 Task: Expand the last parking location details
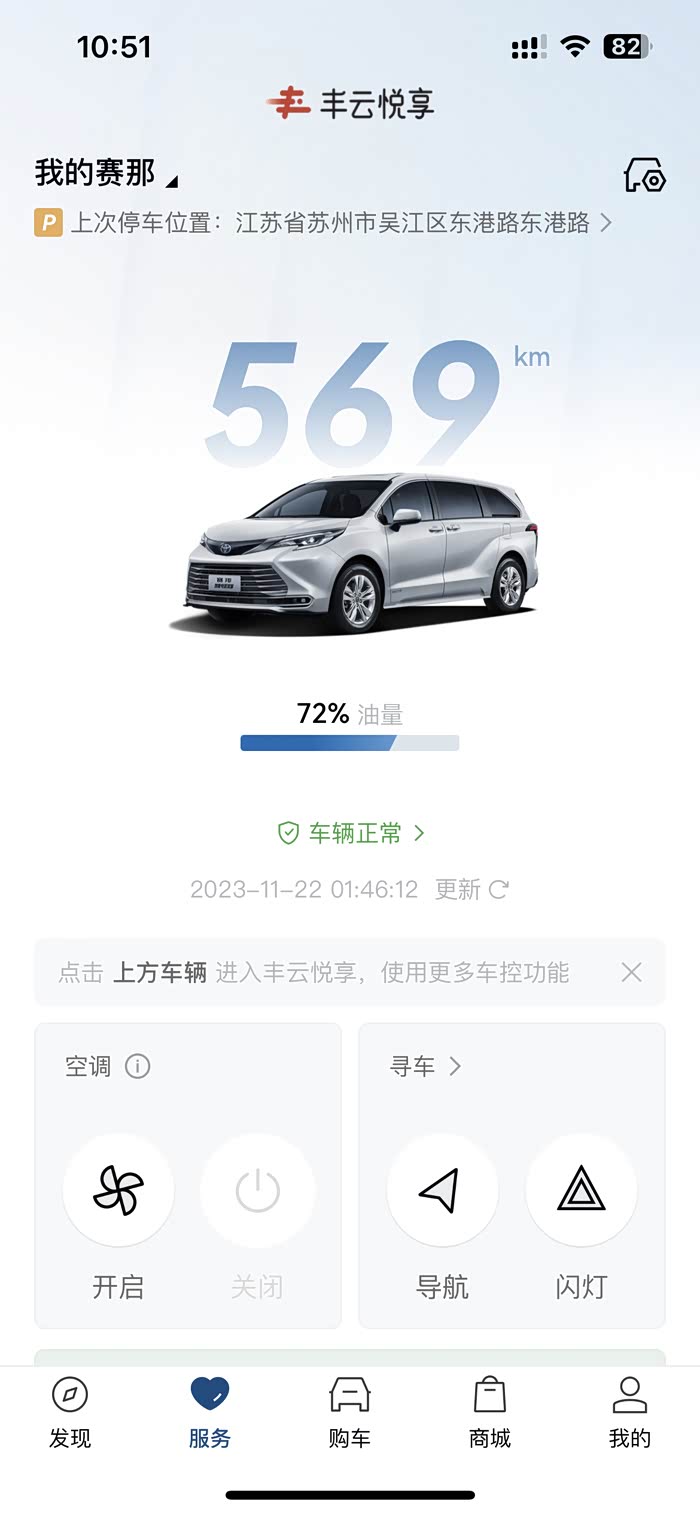click(605, 223)
